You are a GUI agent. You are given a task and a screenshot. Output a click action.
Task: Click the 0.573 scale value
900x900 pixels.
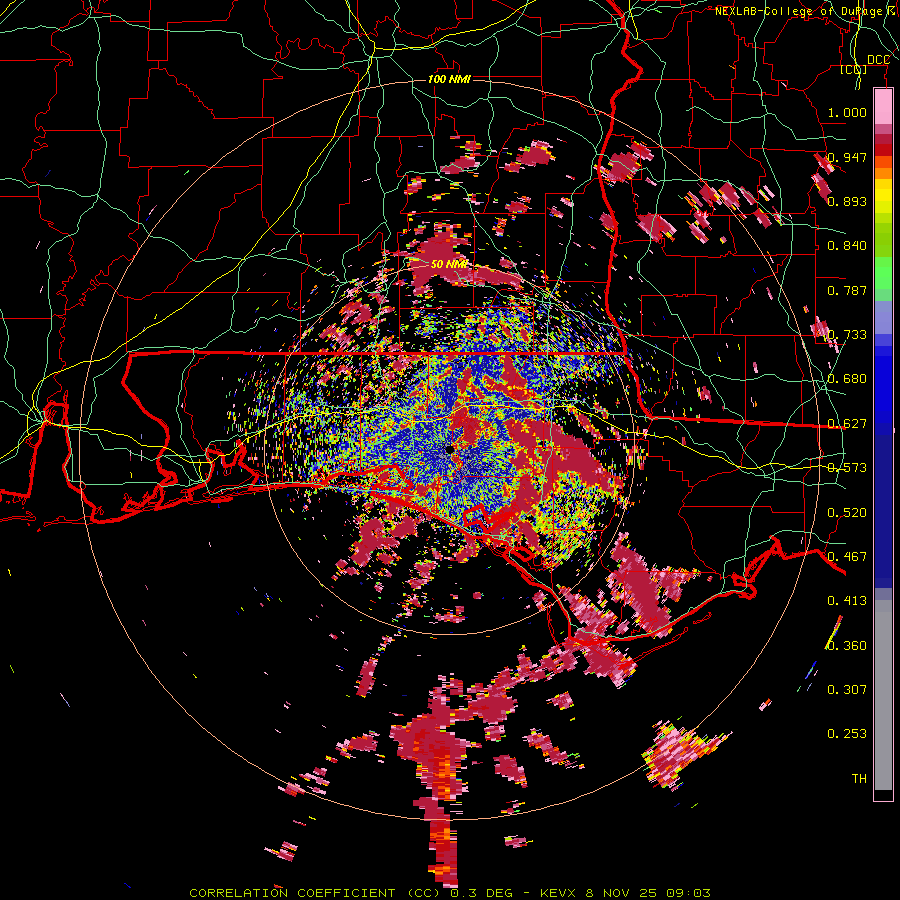847,468
